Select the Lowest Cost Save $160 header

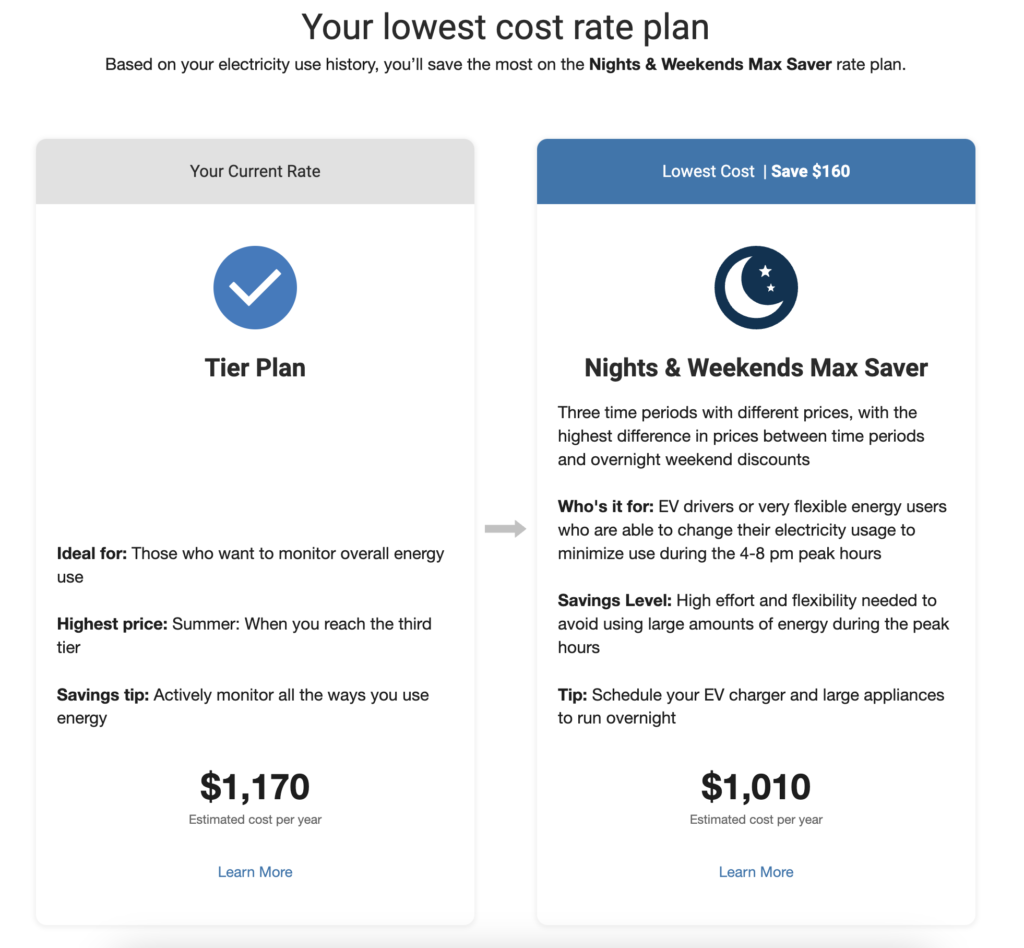tap(756, 171)
